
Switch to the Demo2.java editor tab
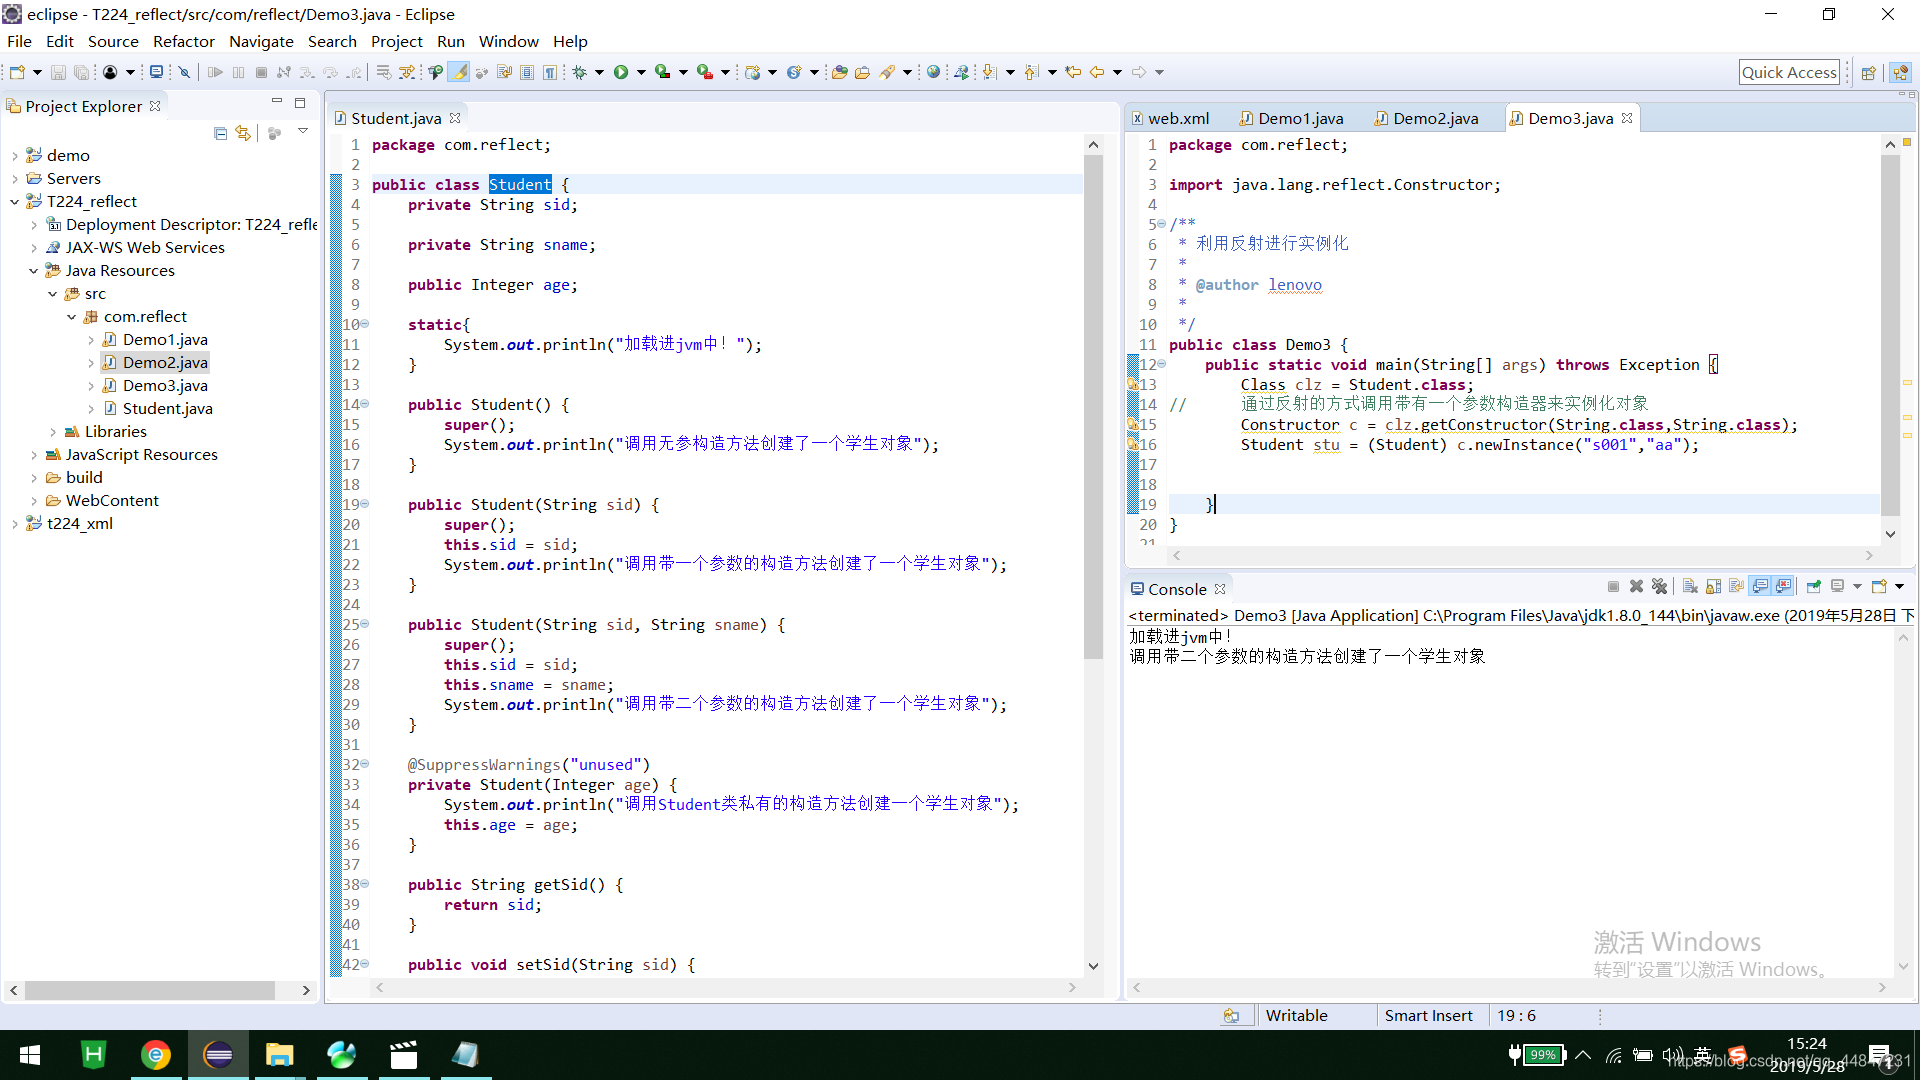point(1426,118)
